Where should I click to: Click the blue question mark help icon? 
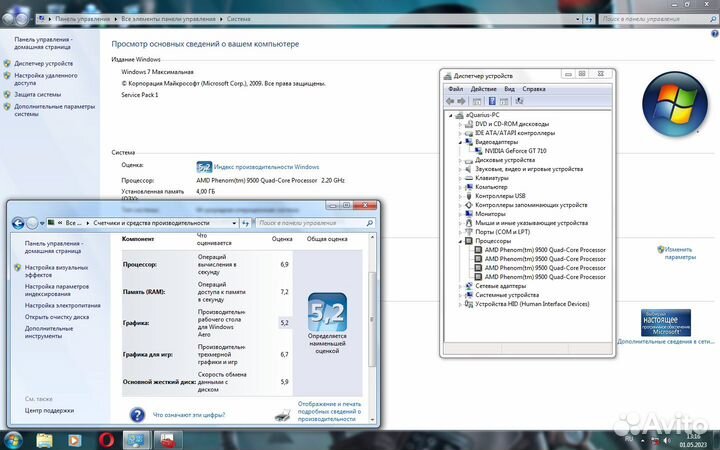(x=137, y=415)
